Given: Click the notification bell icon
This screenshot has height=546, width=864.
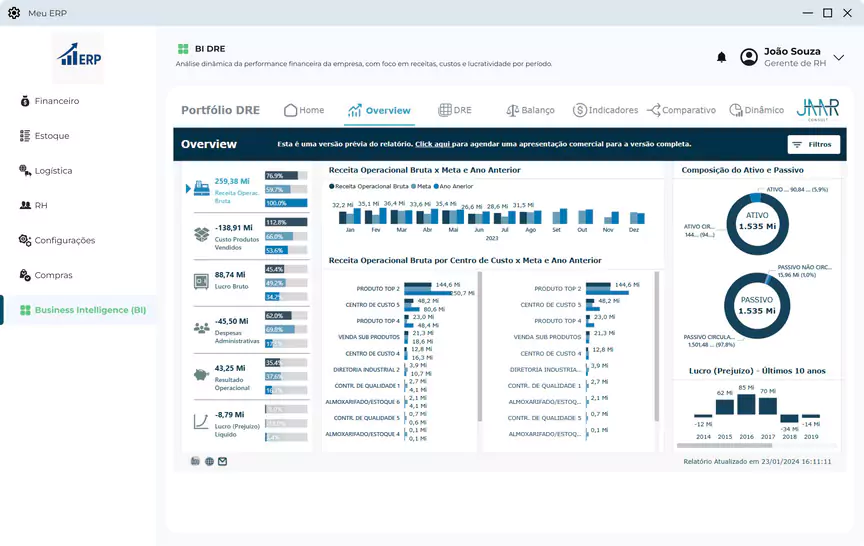Looking at the screenshot, I should (721, 57).
